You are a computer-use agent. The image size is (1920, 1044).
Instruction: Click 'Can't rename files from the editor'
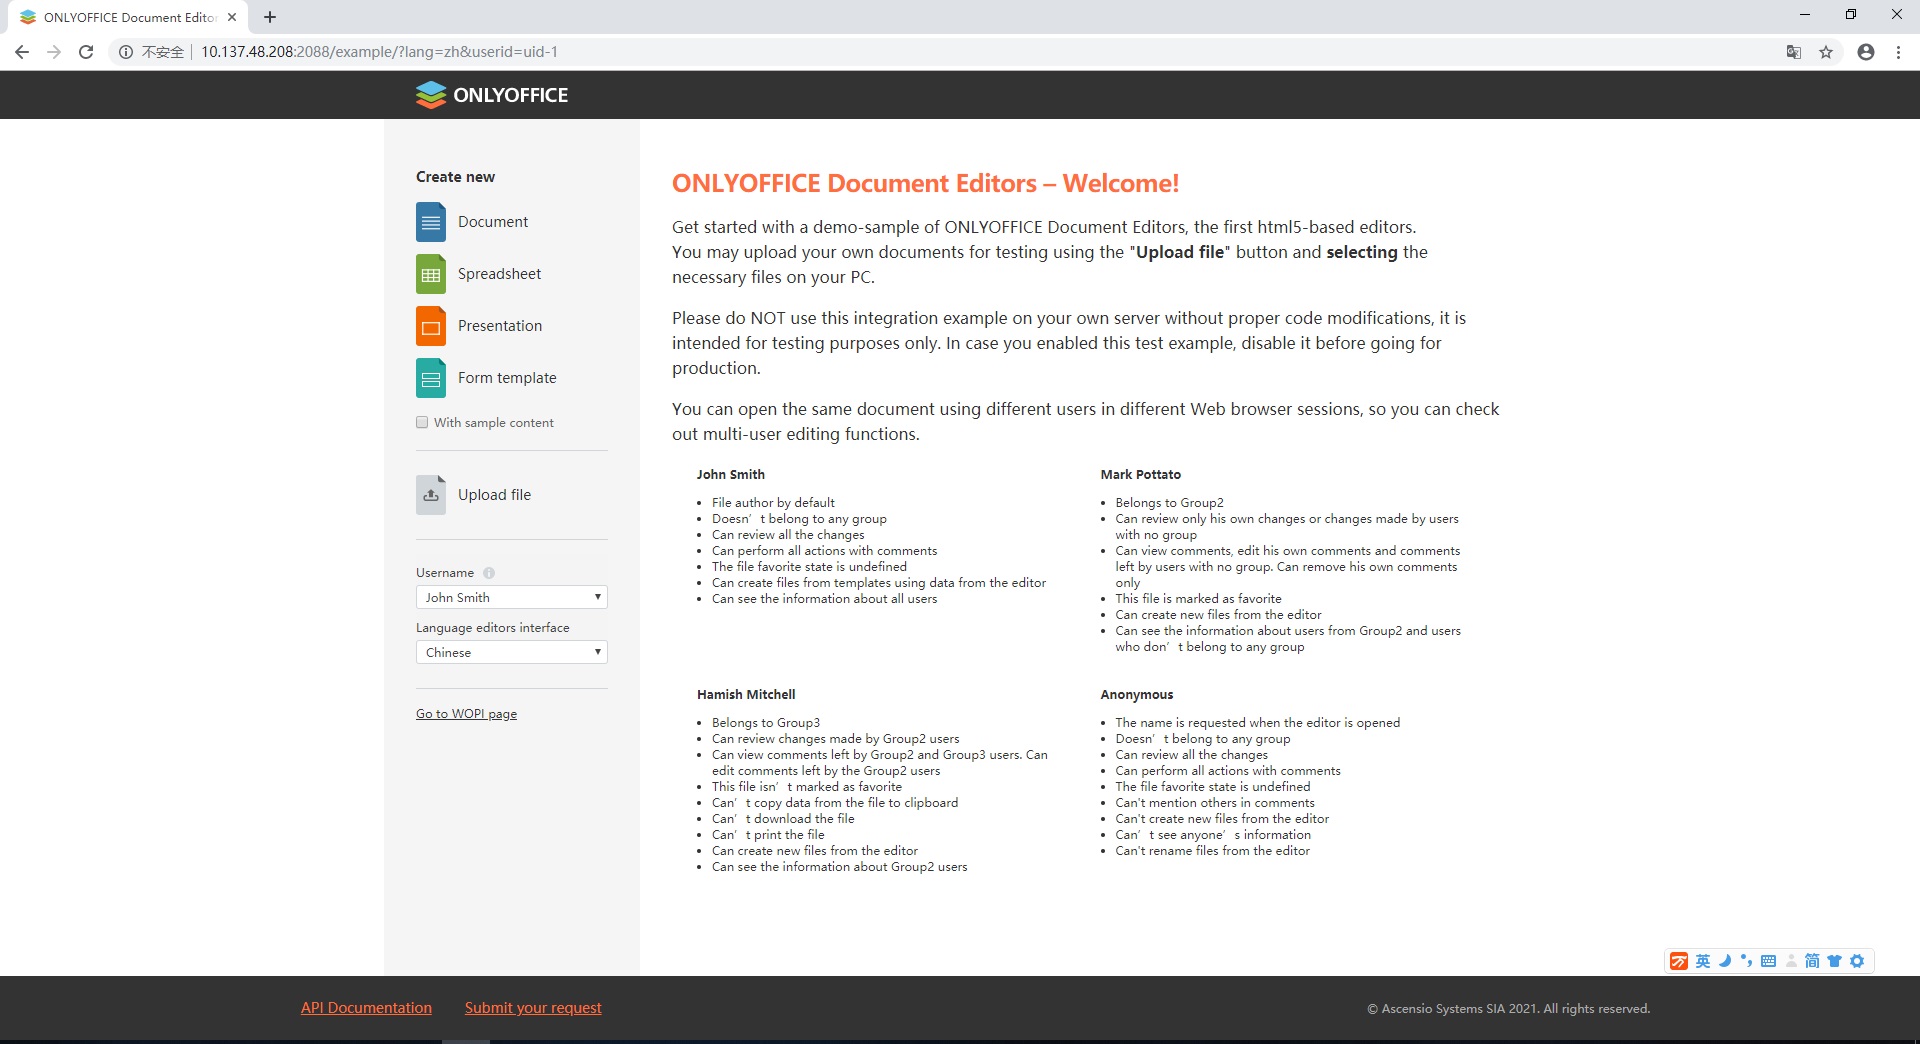tap(1213, 851)
